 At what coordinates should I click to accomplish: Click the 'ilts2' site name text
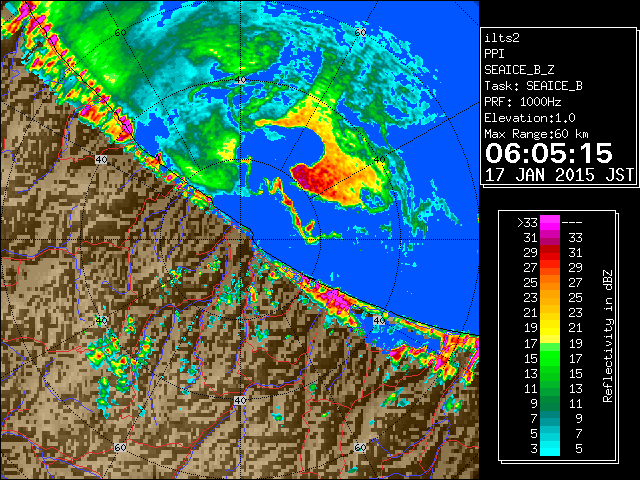(x=502, y=38)
